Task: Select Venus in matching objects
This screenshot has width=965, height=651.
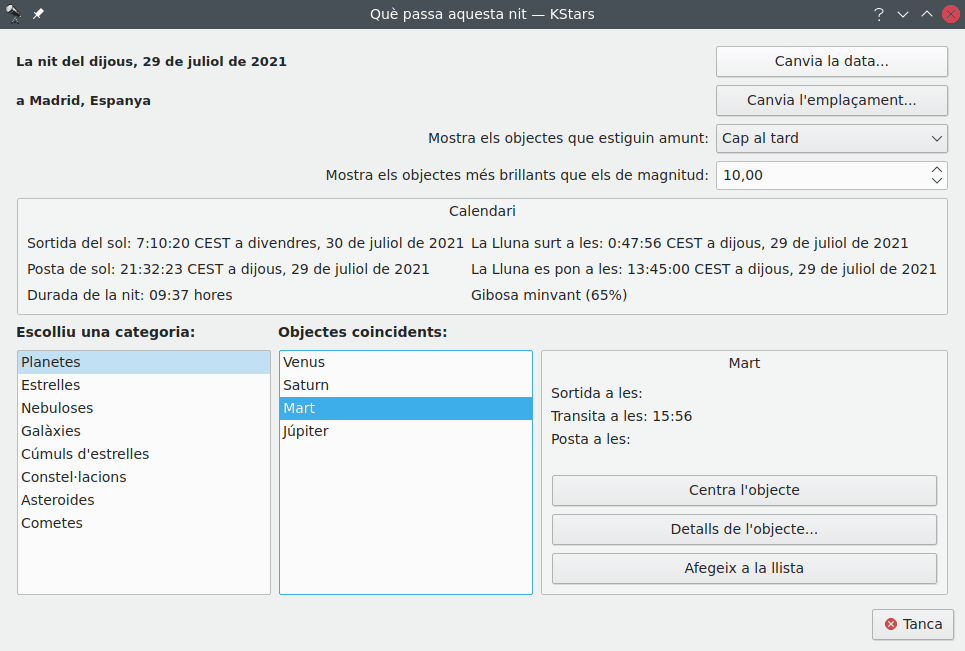Action: 304,362
